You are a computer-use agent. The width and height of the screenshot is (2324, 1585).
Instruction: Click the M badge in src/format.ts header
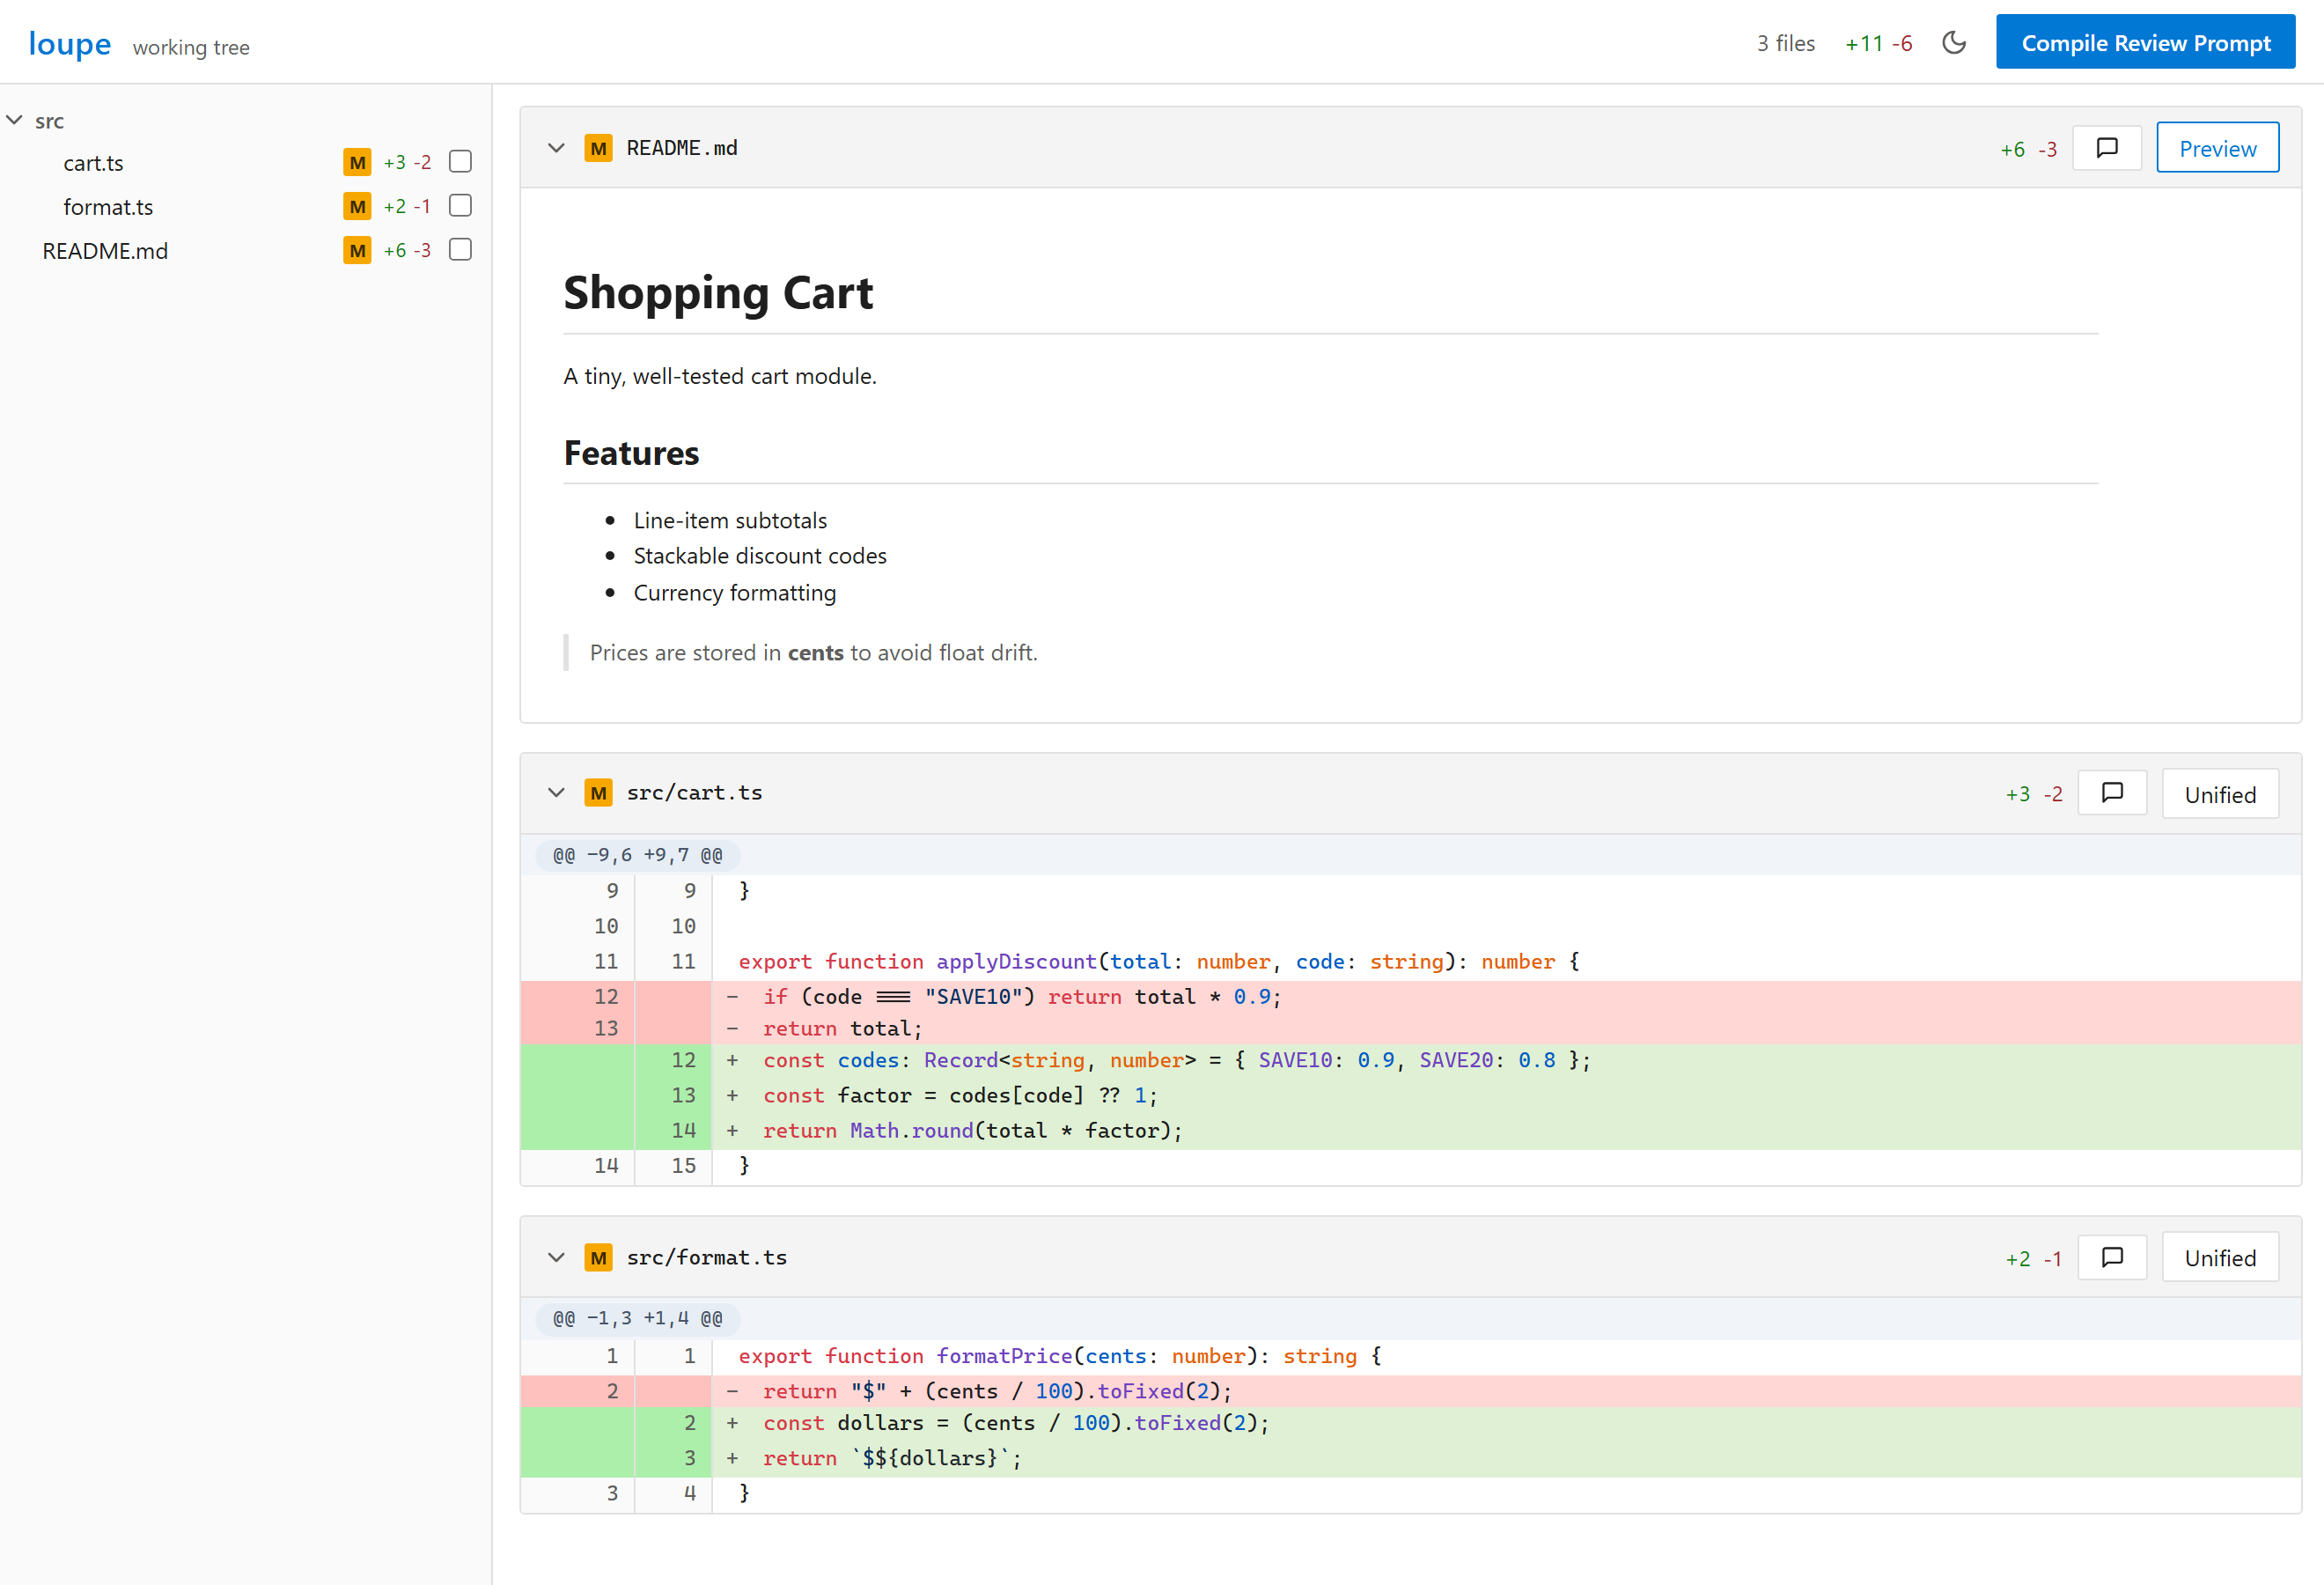coord(598,1257)
